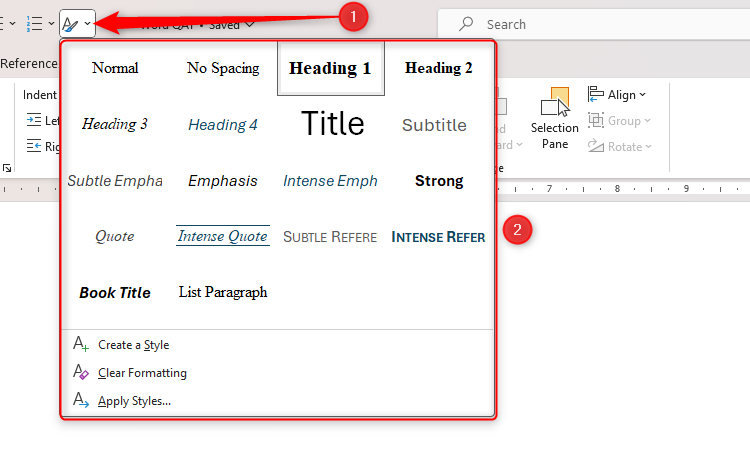Screen dimensions: 750x452
Task: Click the Align objects icon
Action: pos(596,94)
